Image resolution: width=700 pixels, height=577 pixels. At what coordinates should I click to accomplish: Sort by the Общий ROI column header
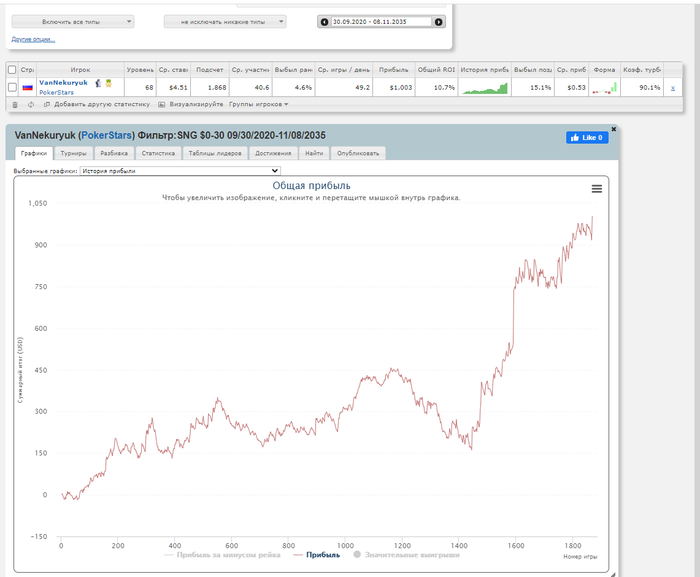click(437, 70)
